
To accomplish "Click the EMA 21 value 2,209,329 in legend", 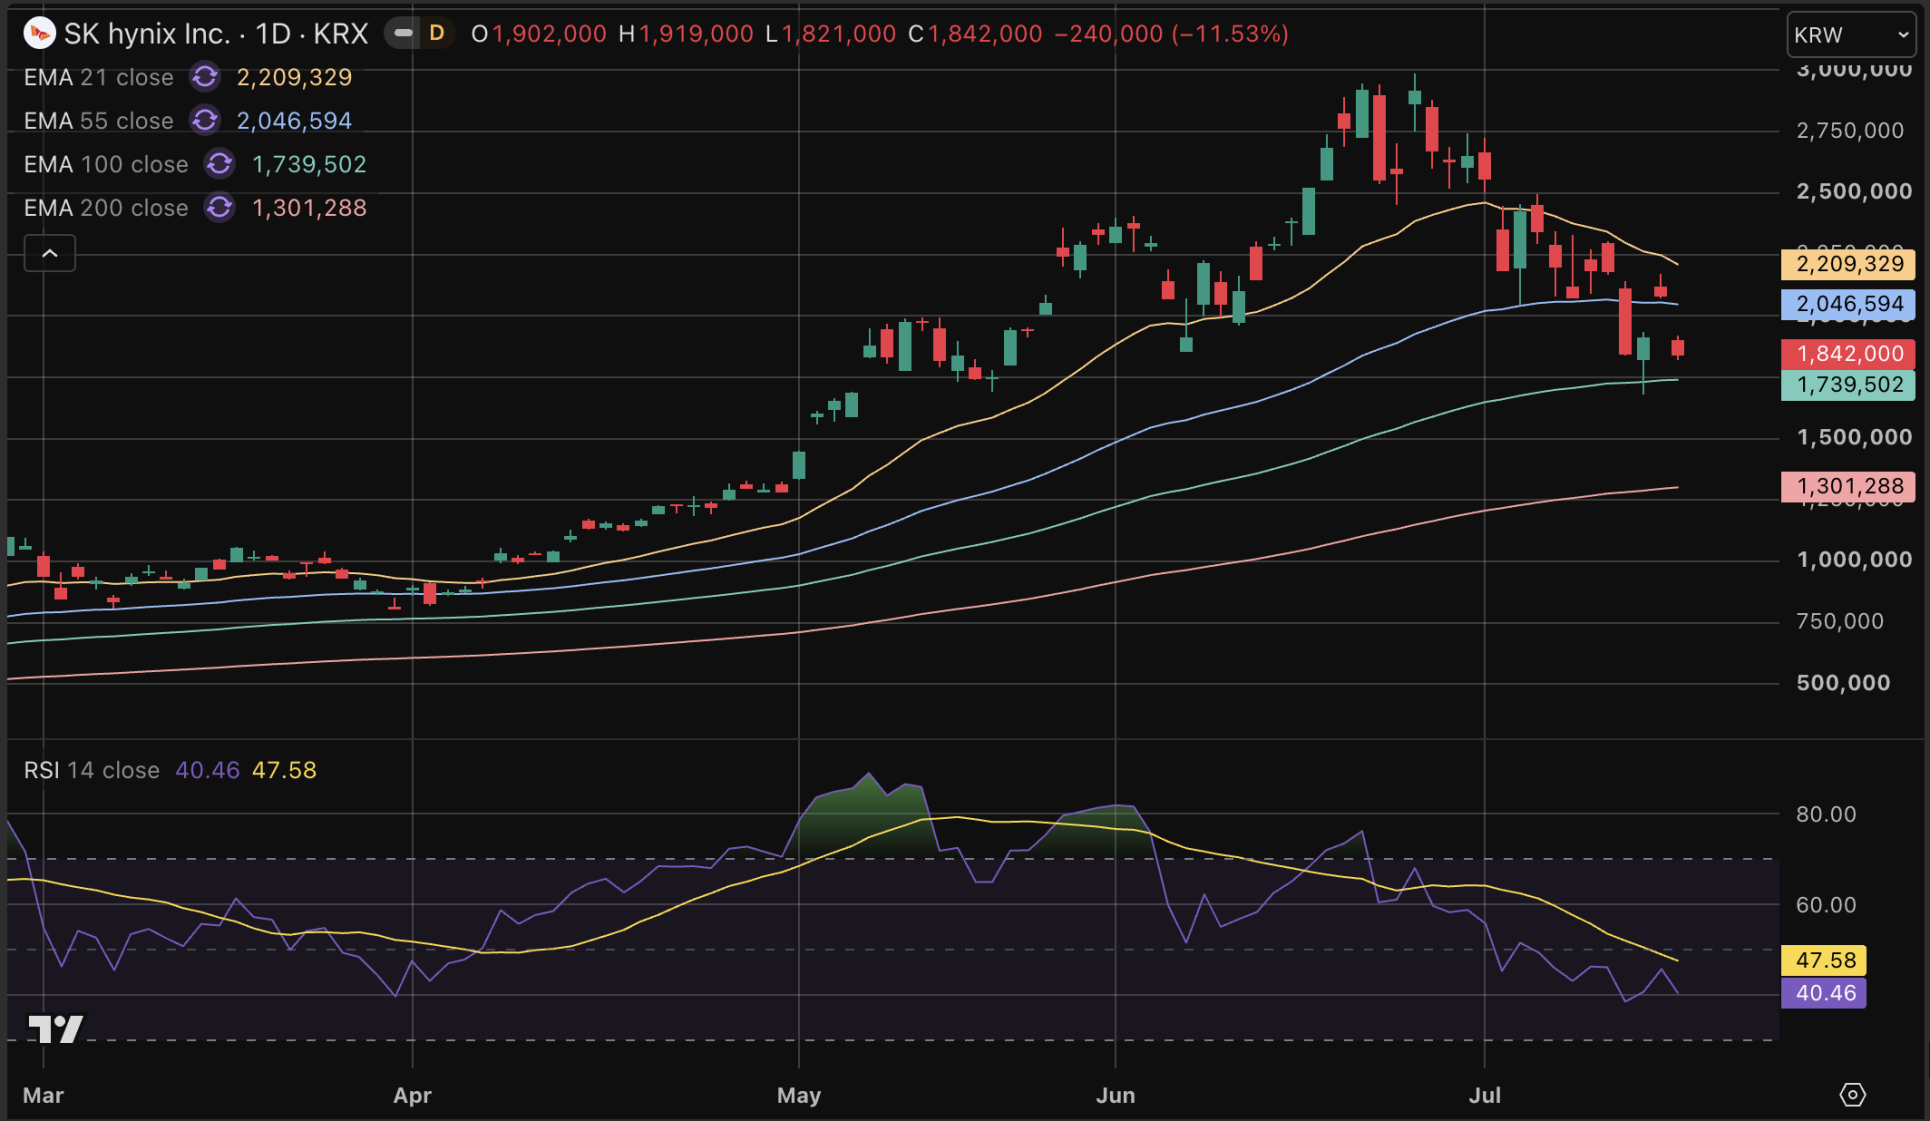I will coord(294,77).
